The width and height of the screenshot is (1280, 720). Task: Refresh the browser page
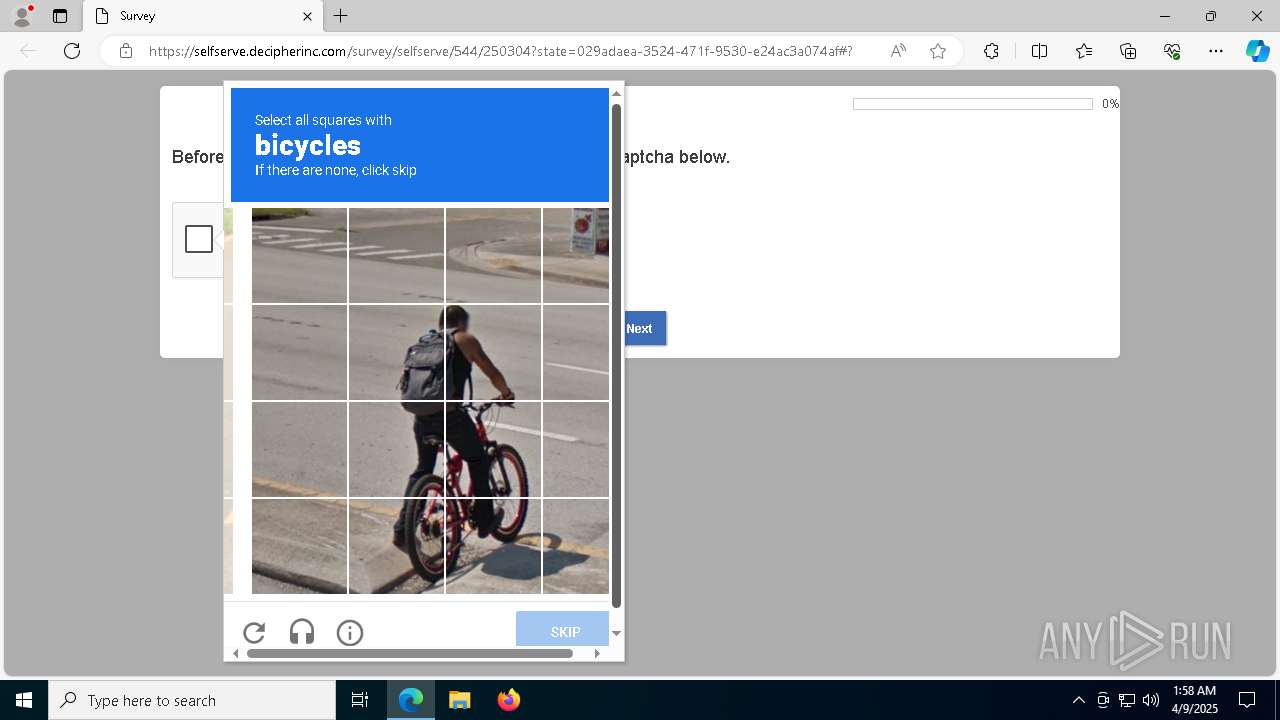[72, 51]
